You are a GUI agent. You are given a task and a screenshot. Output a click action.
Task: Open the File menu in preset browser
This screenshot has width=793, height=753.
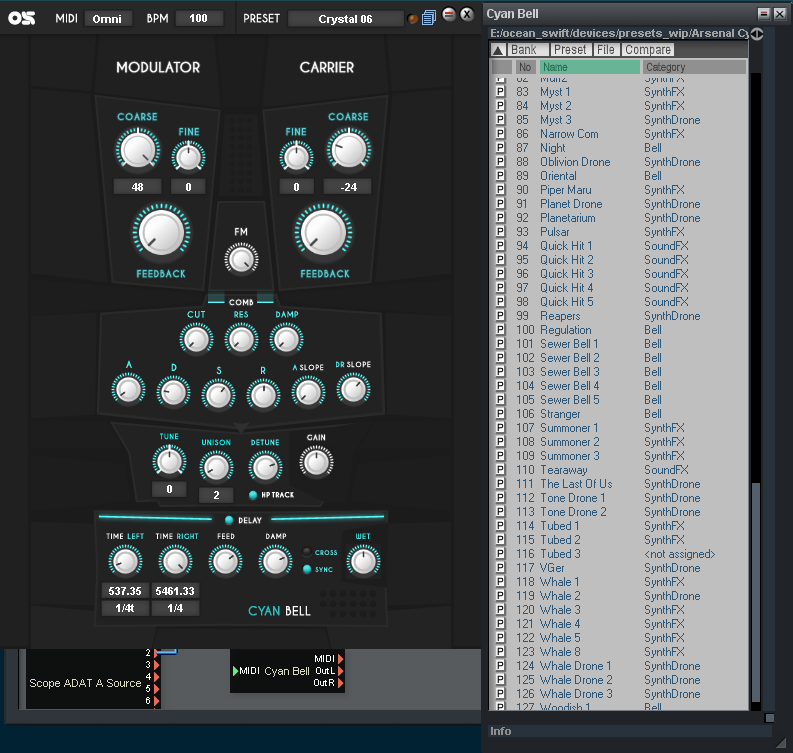pyautogui.click(x=605, y=49)
